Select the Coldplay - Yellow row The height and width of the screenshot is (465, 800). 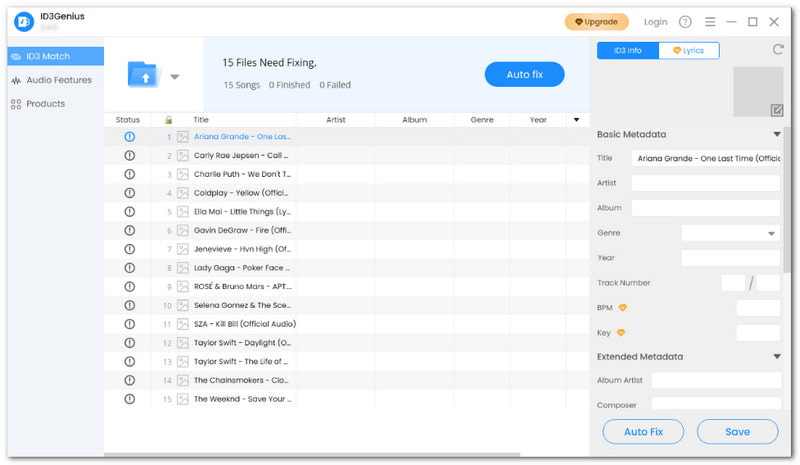(346, 193)
